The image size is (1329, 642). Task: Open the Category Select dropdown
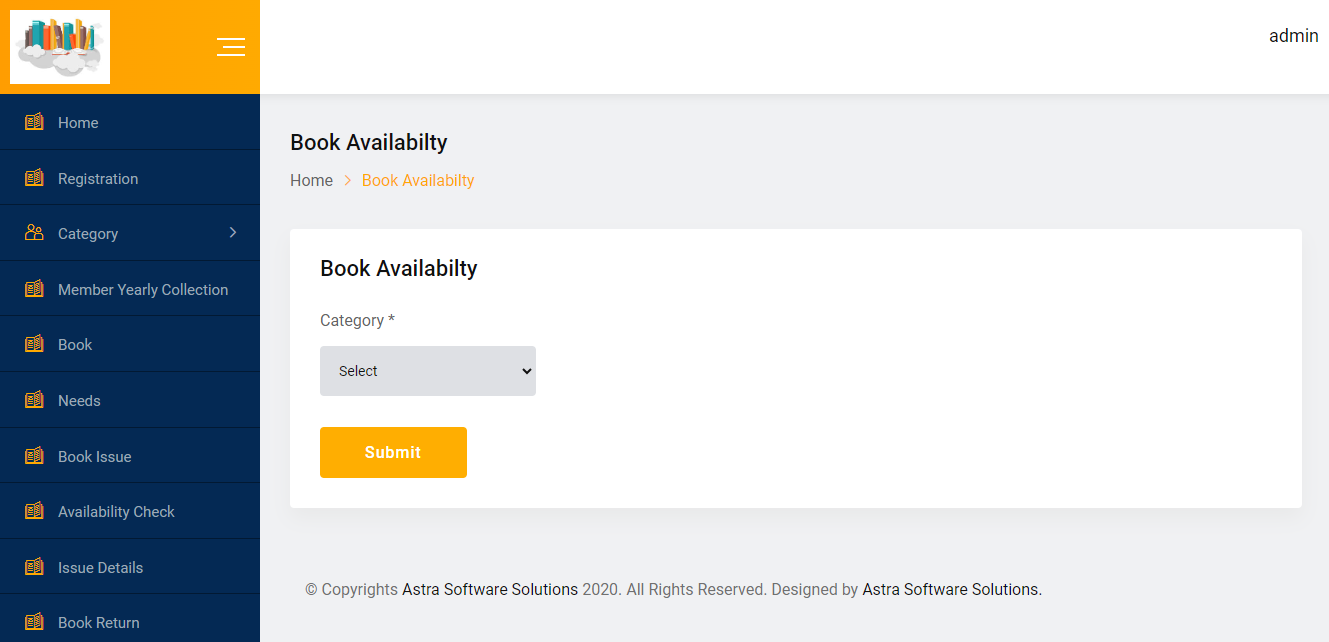(x=428, y=371)
